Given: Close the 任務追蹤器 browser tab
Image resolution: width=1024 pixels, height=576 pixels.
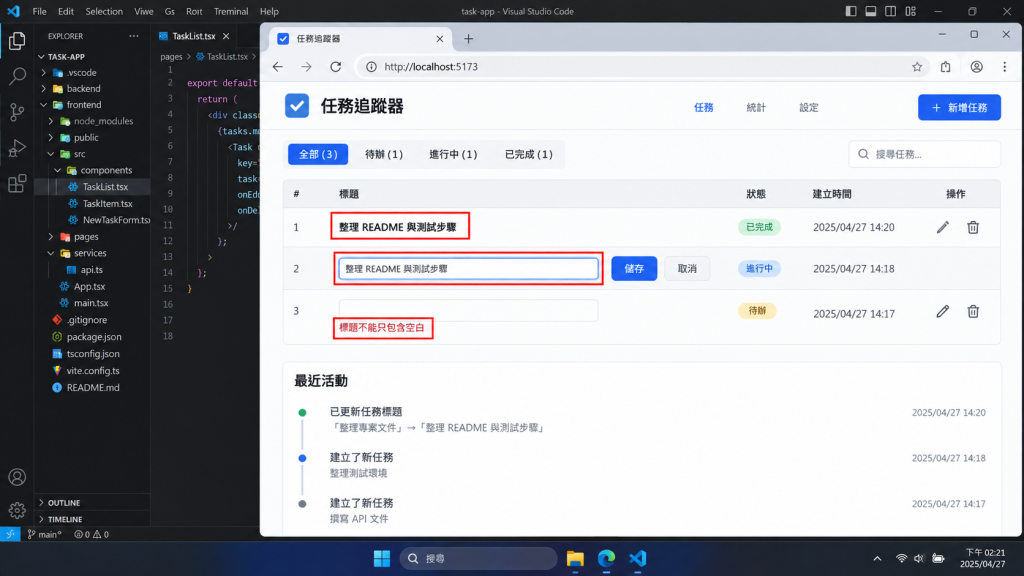Looking at the screenshot, I should tap(440, 39).
